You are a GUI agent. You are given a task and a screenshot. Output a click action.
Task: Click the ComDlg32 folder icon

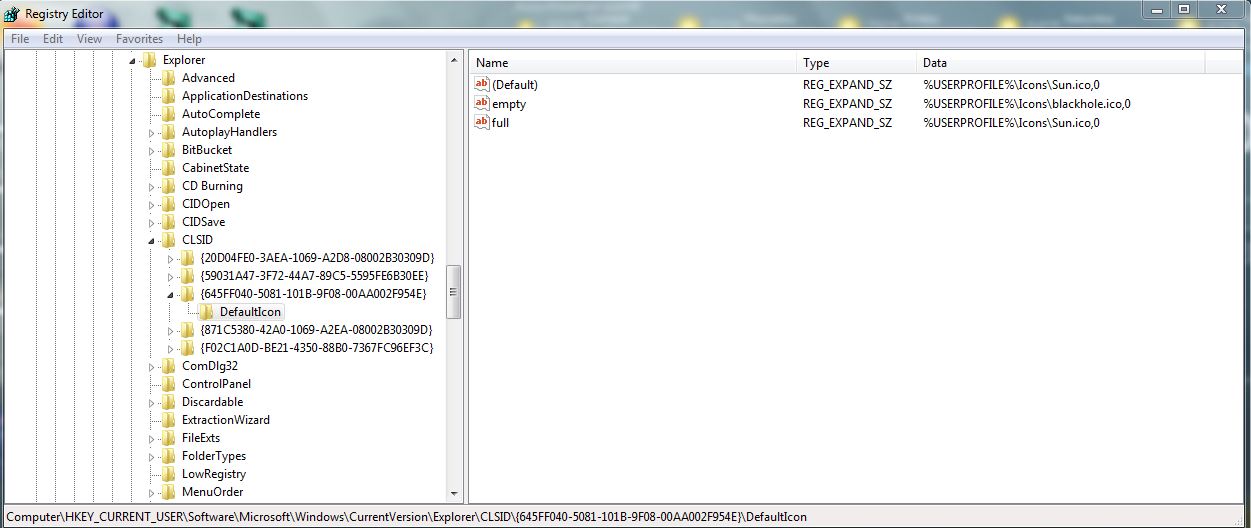(169, 366)
